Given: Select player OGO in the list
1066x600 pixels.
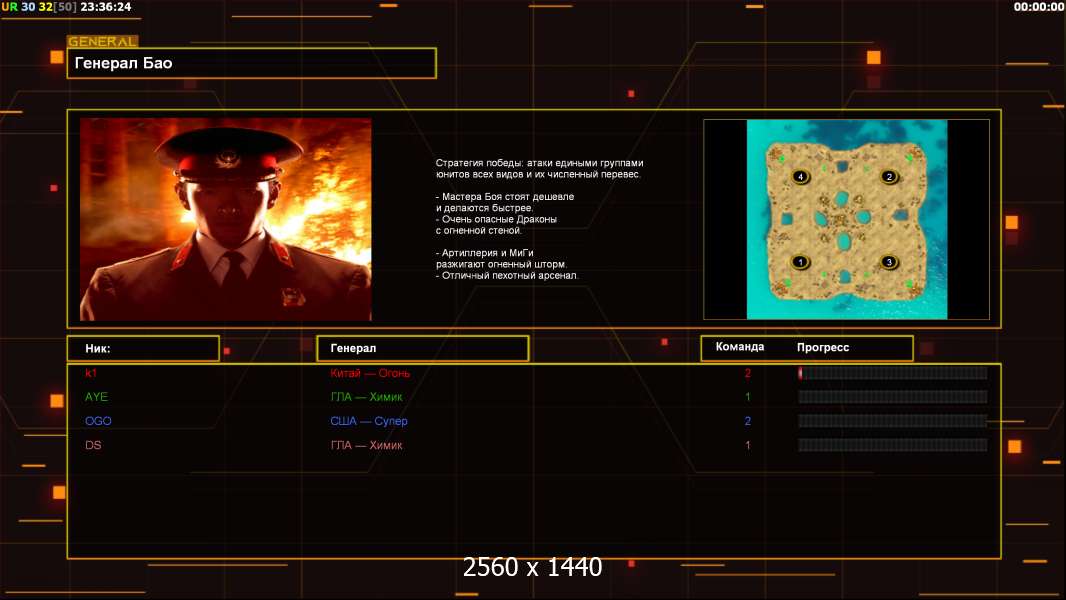Looking at the screenshot, I should click(x=98, y=421).
